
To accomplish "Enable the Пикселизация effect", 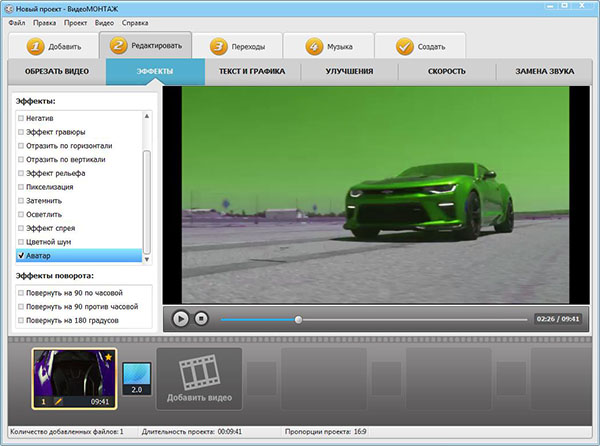I will [22, 187].
